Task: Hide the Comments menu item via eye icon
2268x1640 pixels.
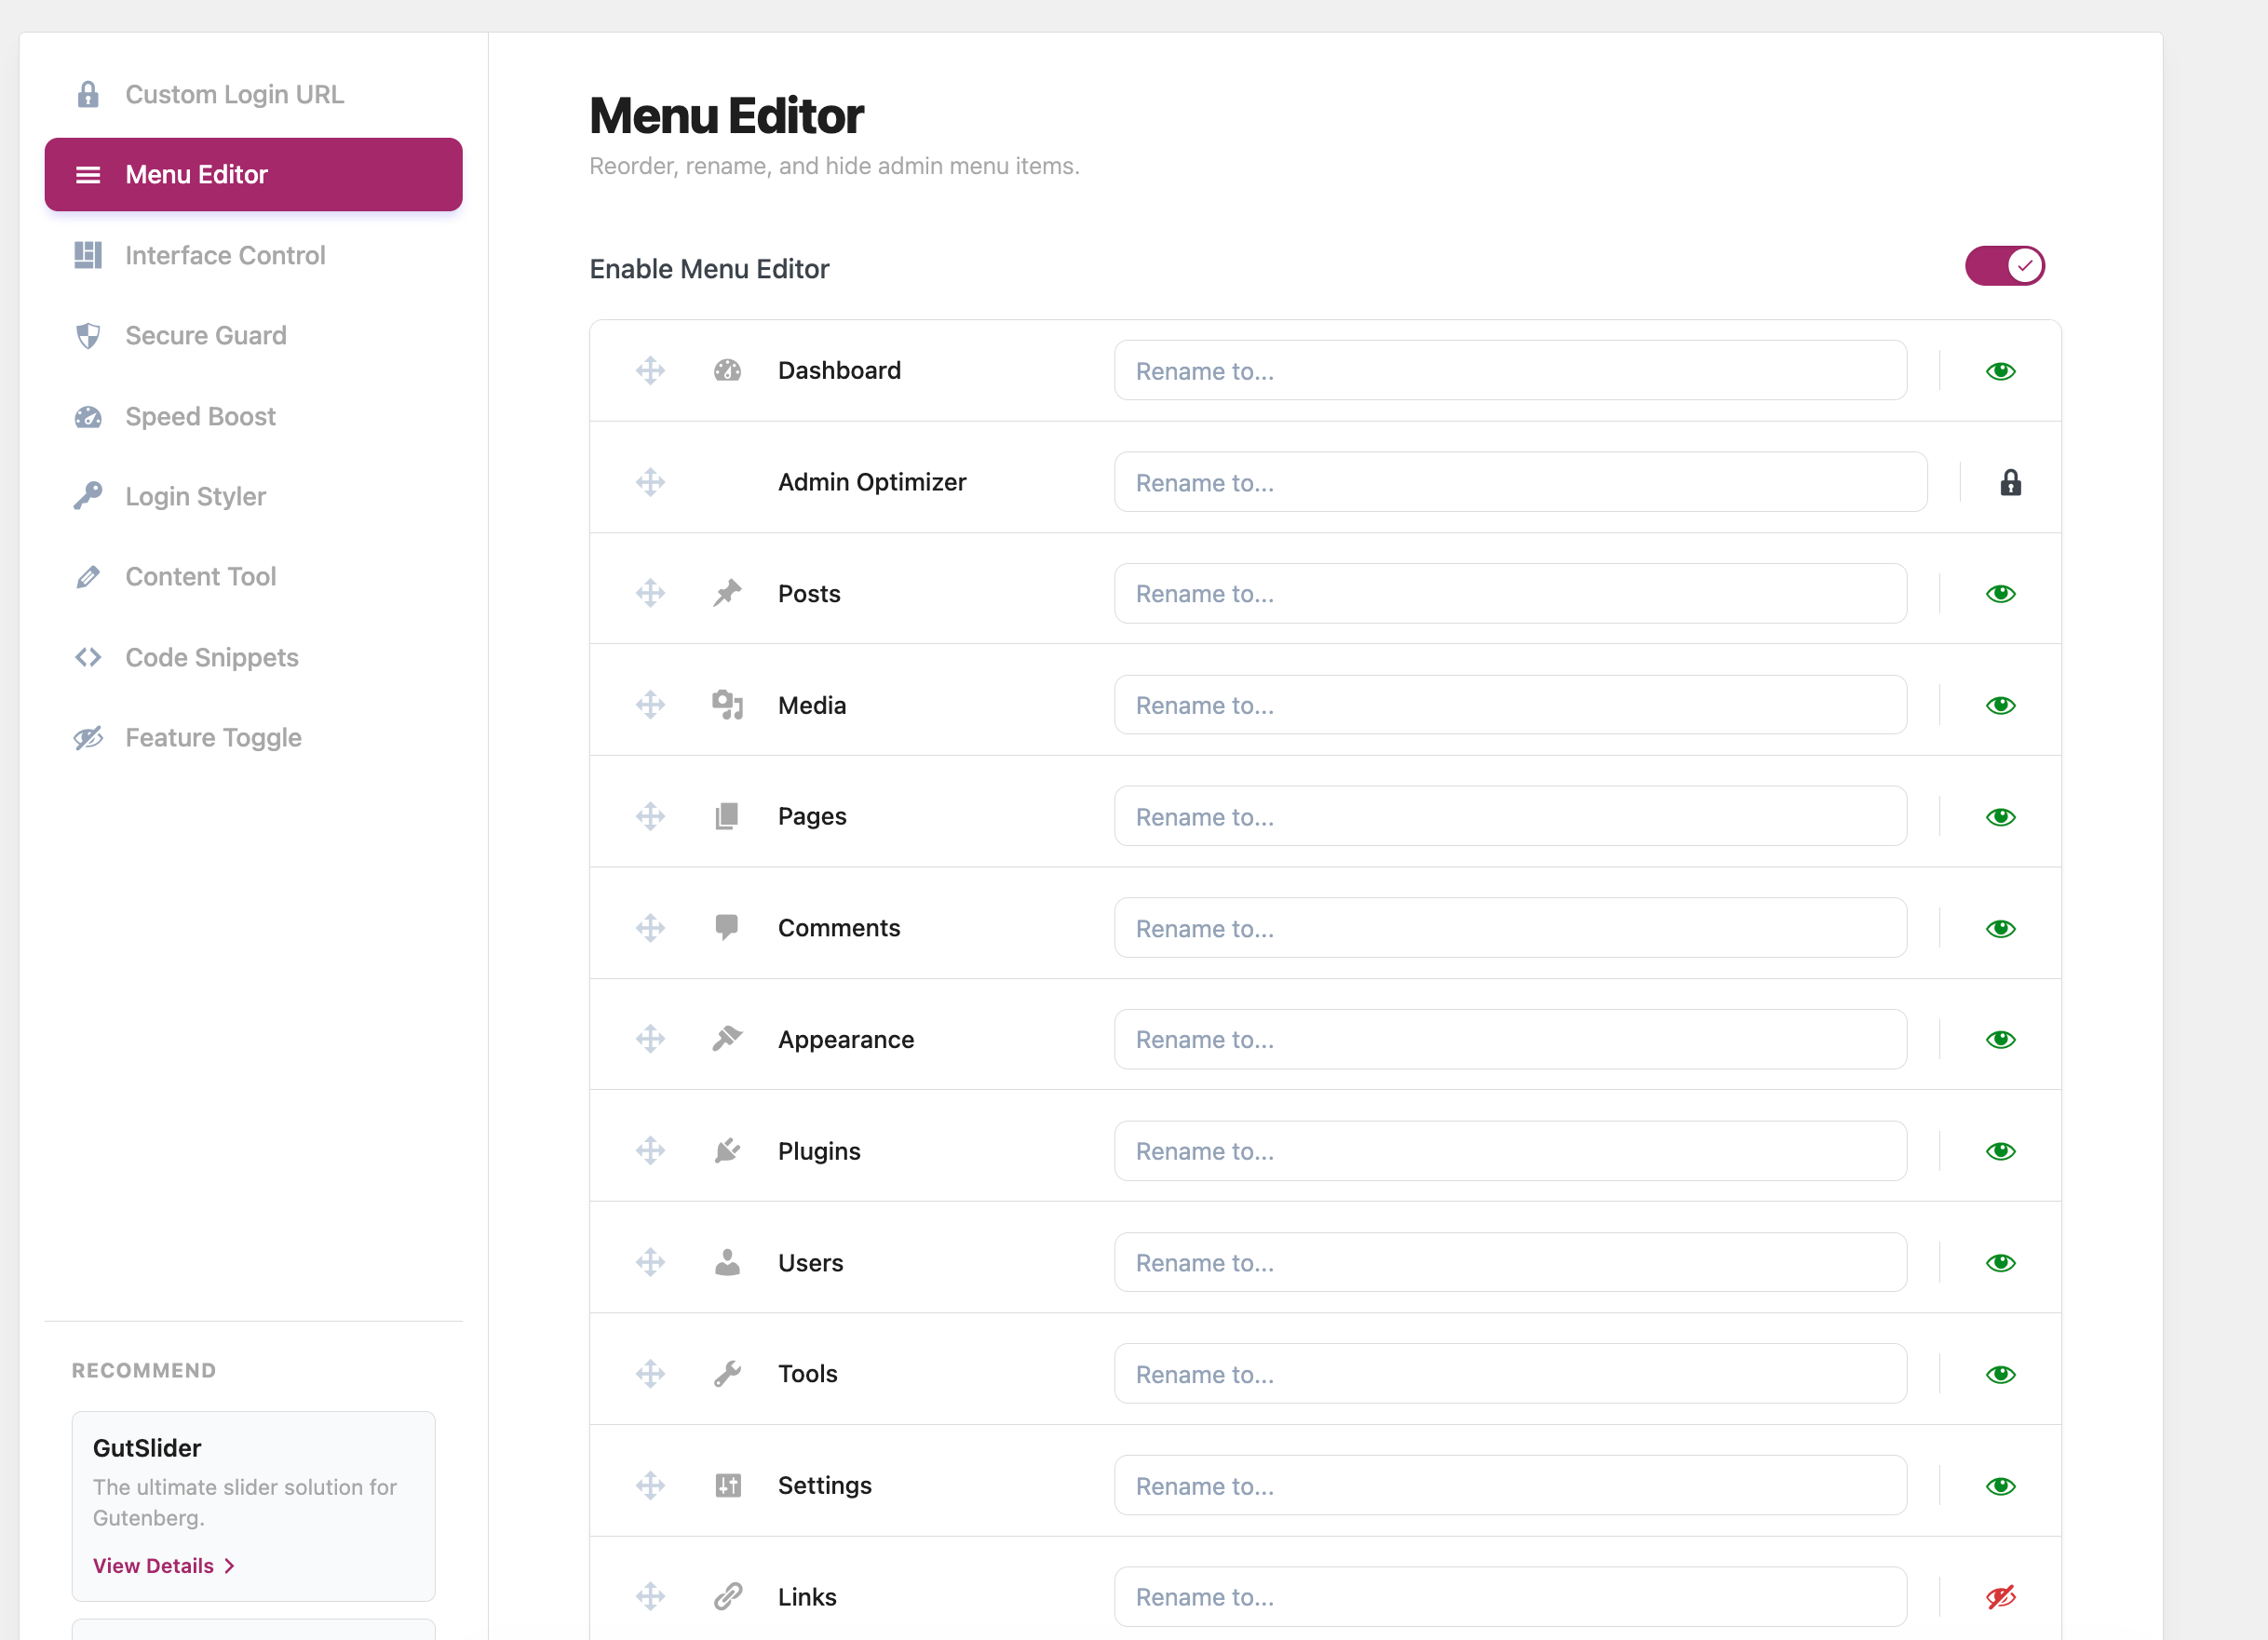Action: tap(2000, 929)
